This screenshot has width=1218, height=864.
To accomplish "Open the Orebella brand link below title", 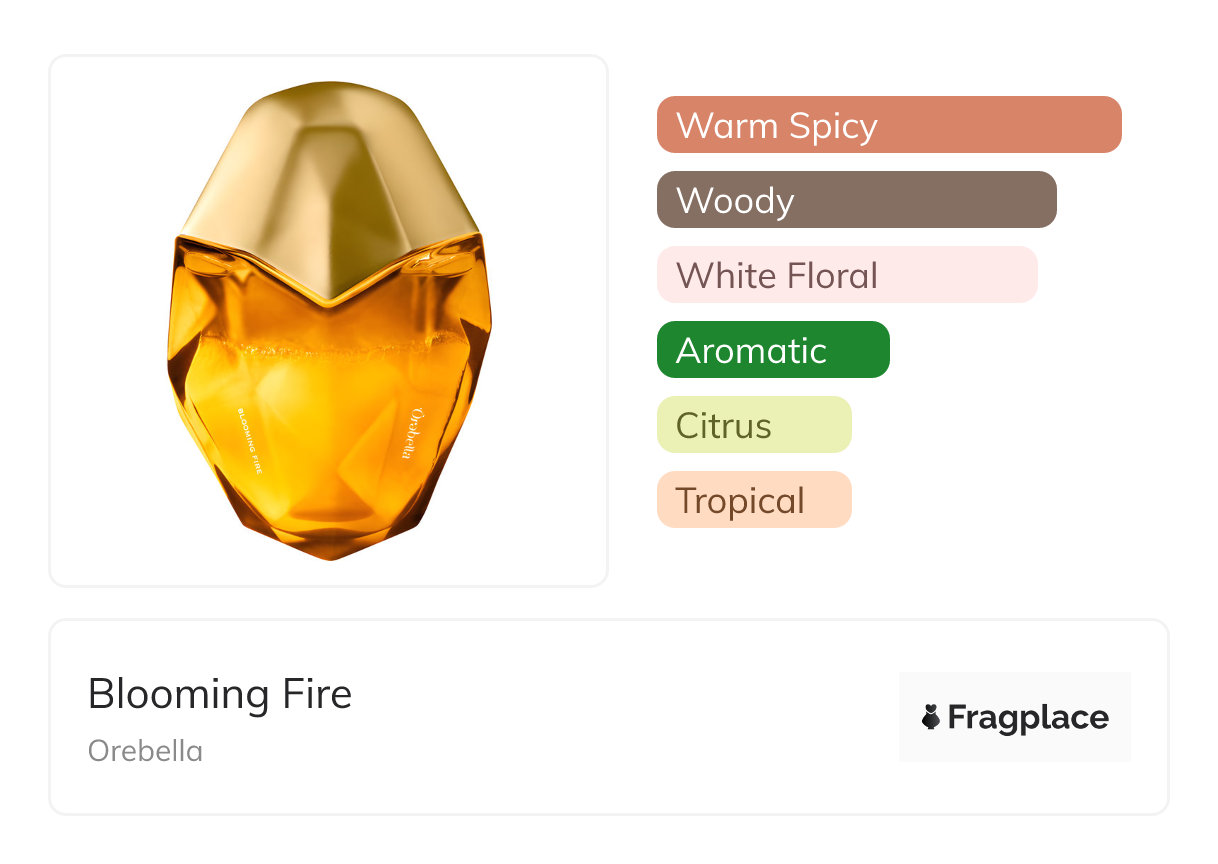I will (x=145, y=750).
